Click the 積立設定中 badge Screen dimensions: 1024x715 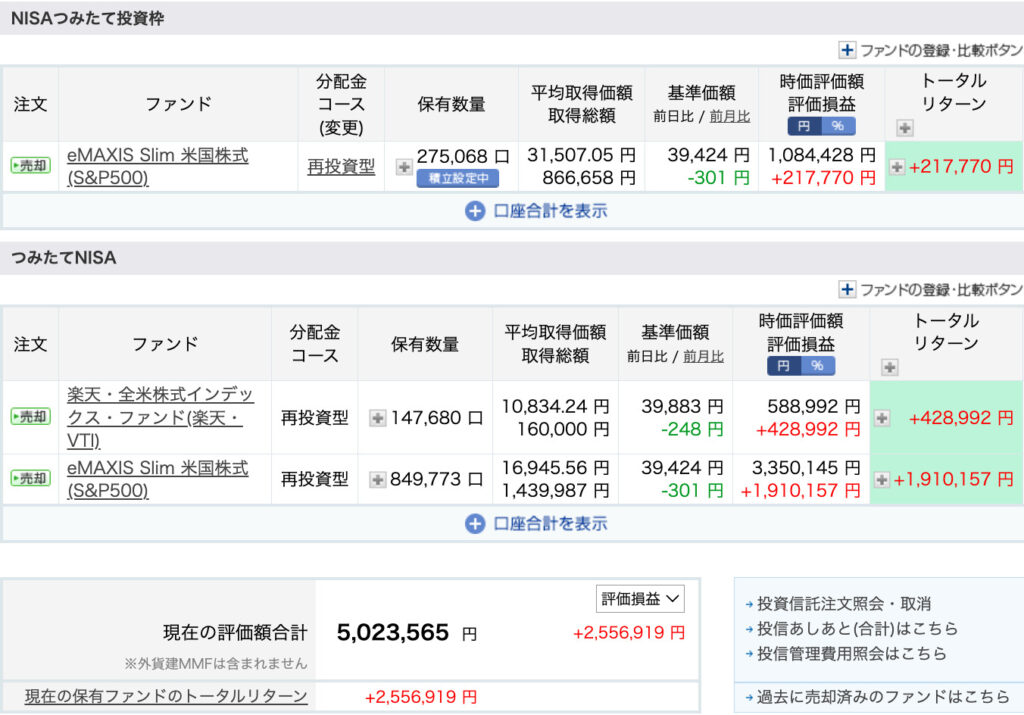click(x=457, y=179)
